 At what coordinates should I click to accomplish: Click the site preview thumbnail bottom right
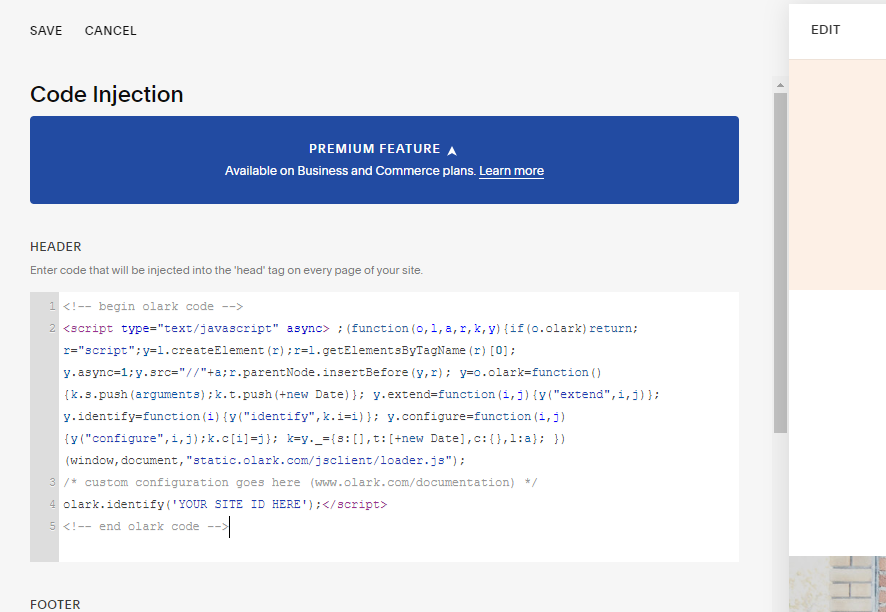point(840,585)
